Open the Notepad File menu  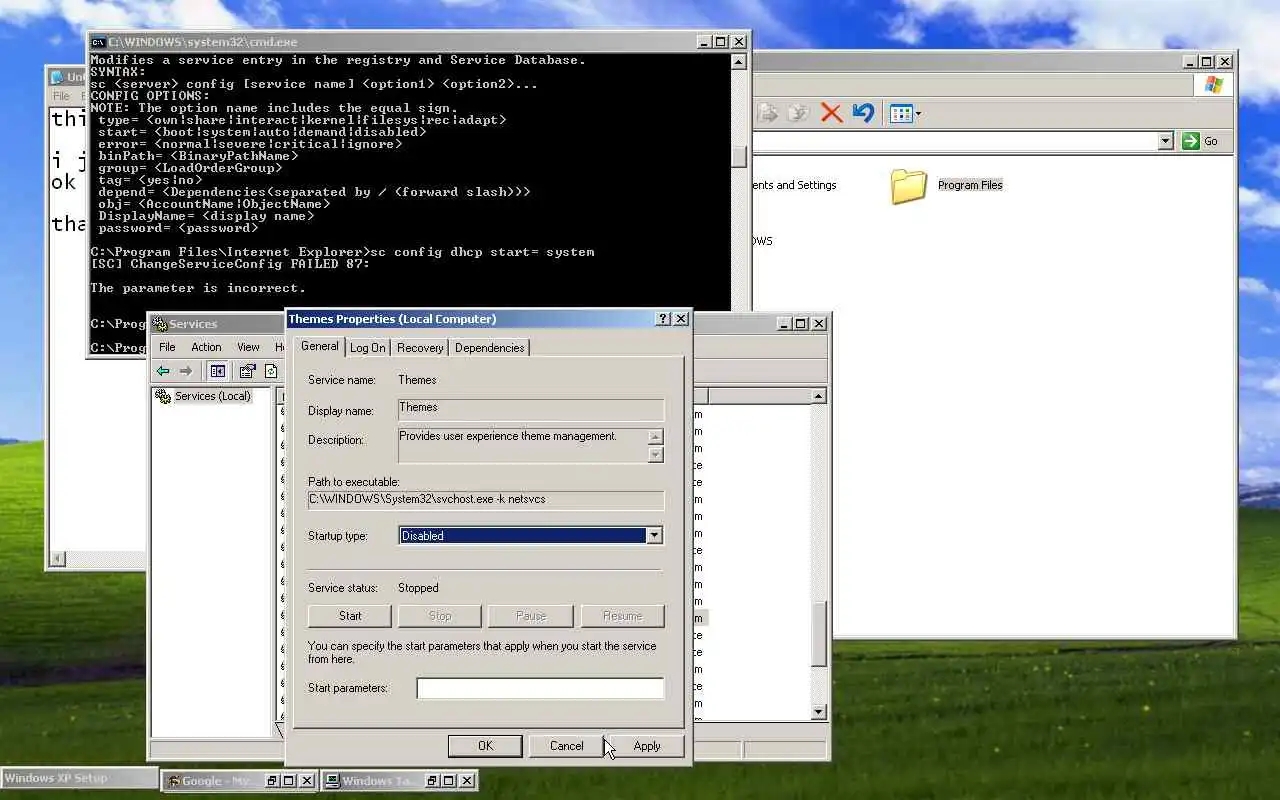click(x=61, y=96)
